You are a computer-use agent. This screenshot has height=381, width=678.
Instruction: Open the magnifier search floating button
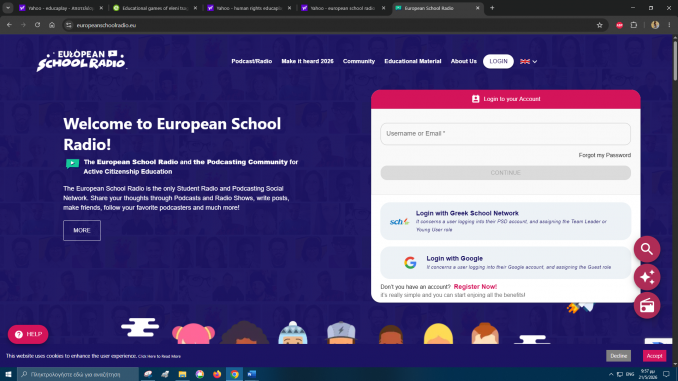click(x=647, y=249)
